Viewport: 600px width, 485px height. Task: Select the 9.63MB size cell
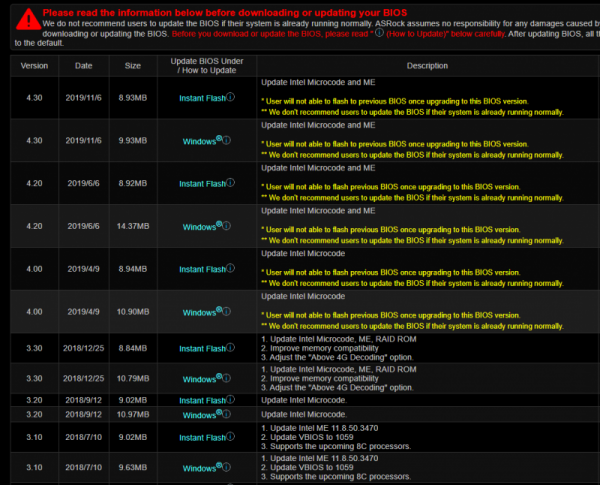click(x=133, y=468)
